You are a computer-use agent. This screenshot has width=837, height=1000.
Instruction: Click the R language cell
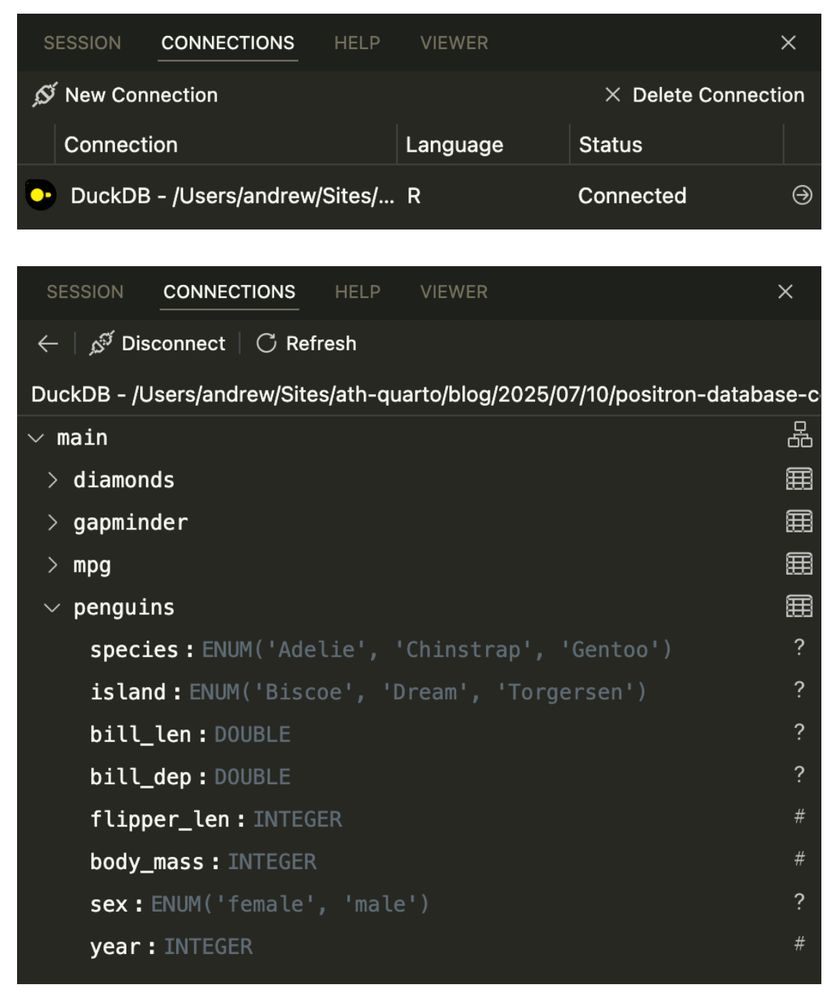pos(414,196)
